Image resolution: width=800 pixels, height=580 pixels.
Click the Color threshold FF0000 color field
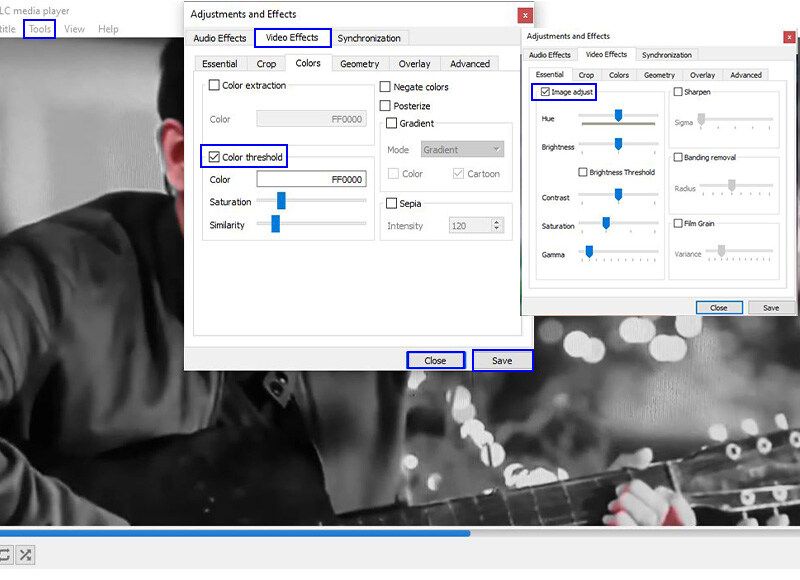coord(311,180)
